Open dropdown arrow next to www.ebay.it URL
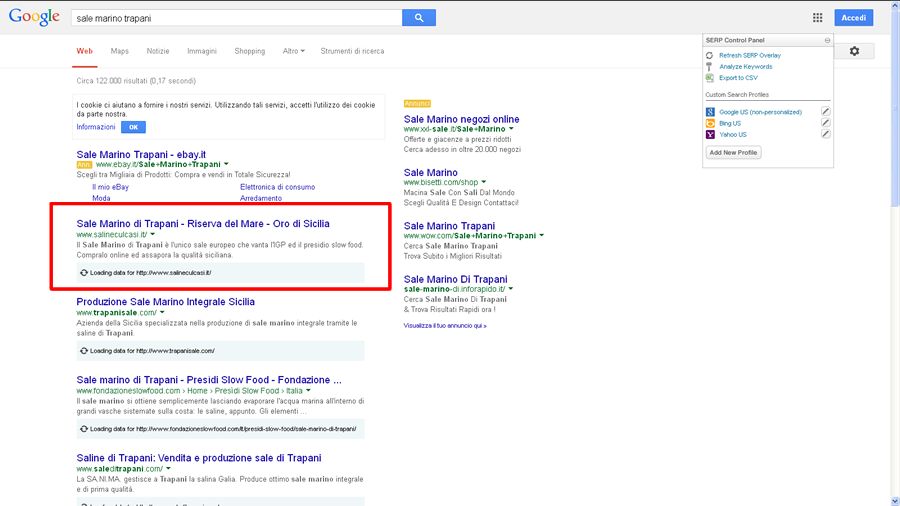This screenshot has width=900, height=506. [x=226, y=164]
